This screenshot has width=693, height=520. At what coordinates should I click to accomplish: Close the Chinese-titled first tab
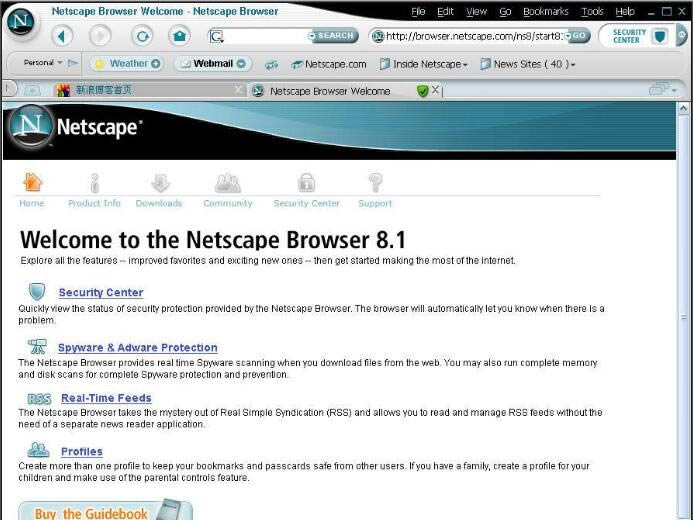point(238,90)
